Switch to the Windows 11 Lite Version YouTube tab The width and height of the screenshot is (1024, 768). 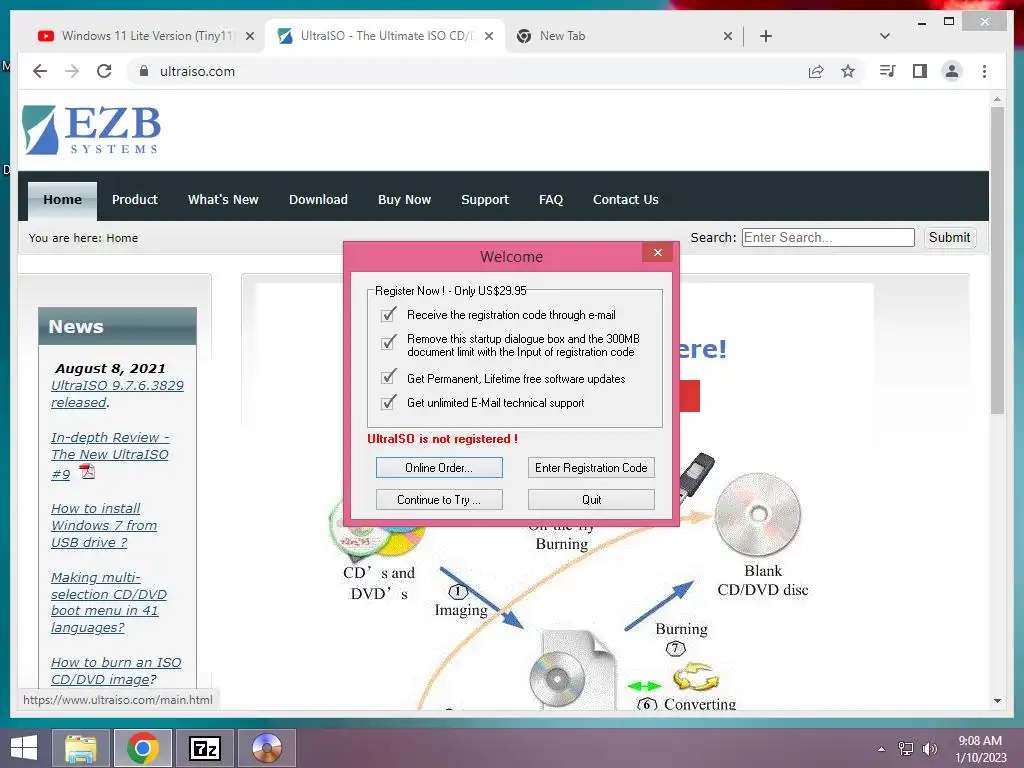[136, 36]
